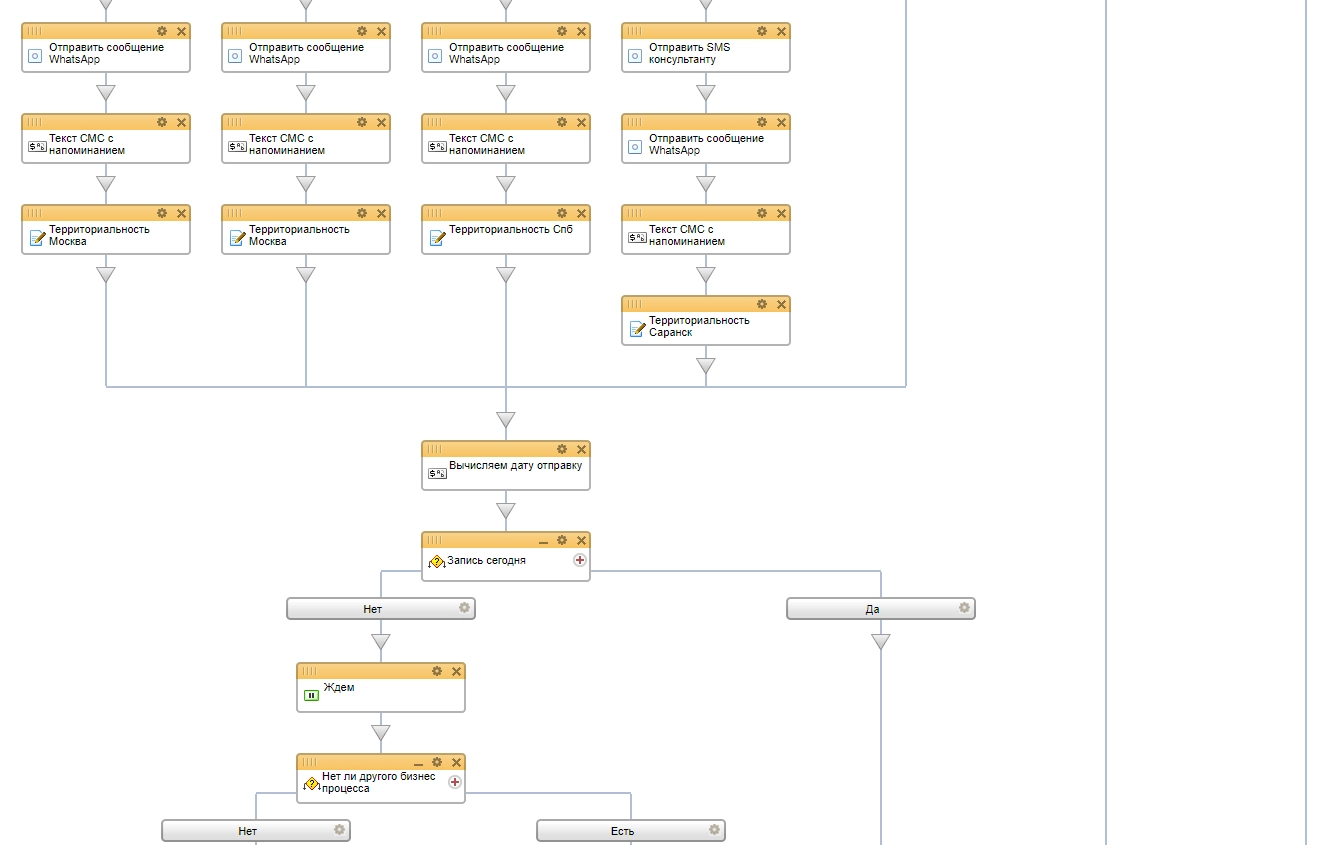Image resolution: width=1329 pixels, height=845 pixels.
Task: Open settings gear of the "Ждем" block
Action: click(437, 672)
